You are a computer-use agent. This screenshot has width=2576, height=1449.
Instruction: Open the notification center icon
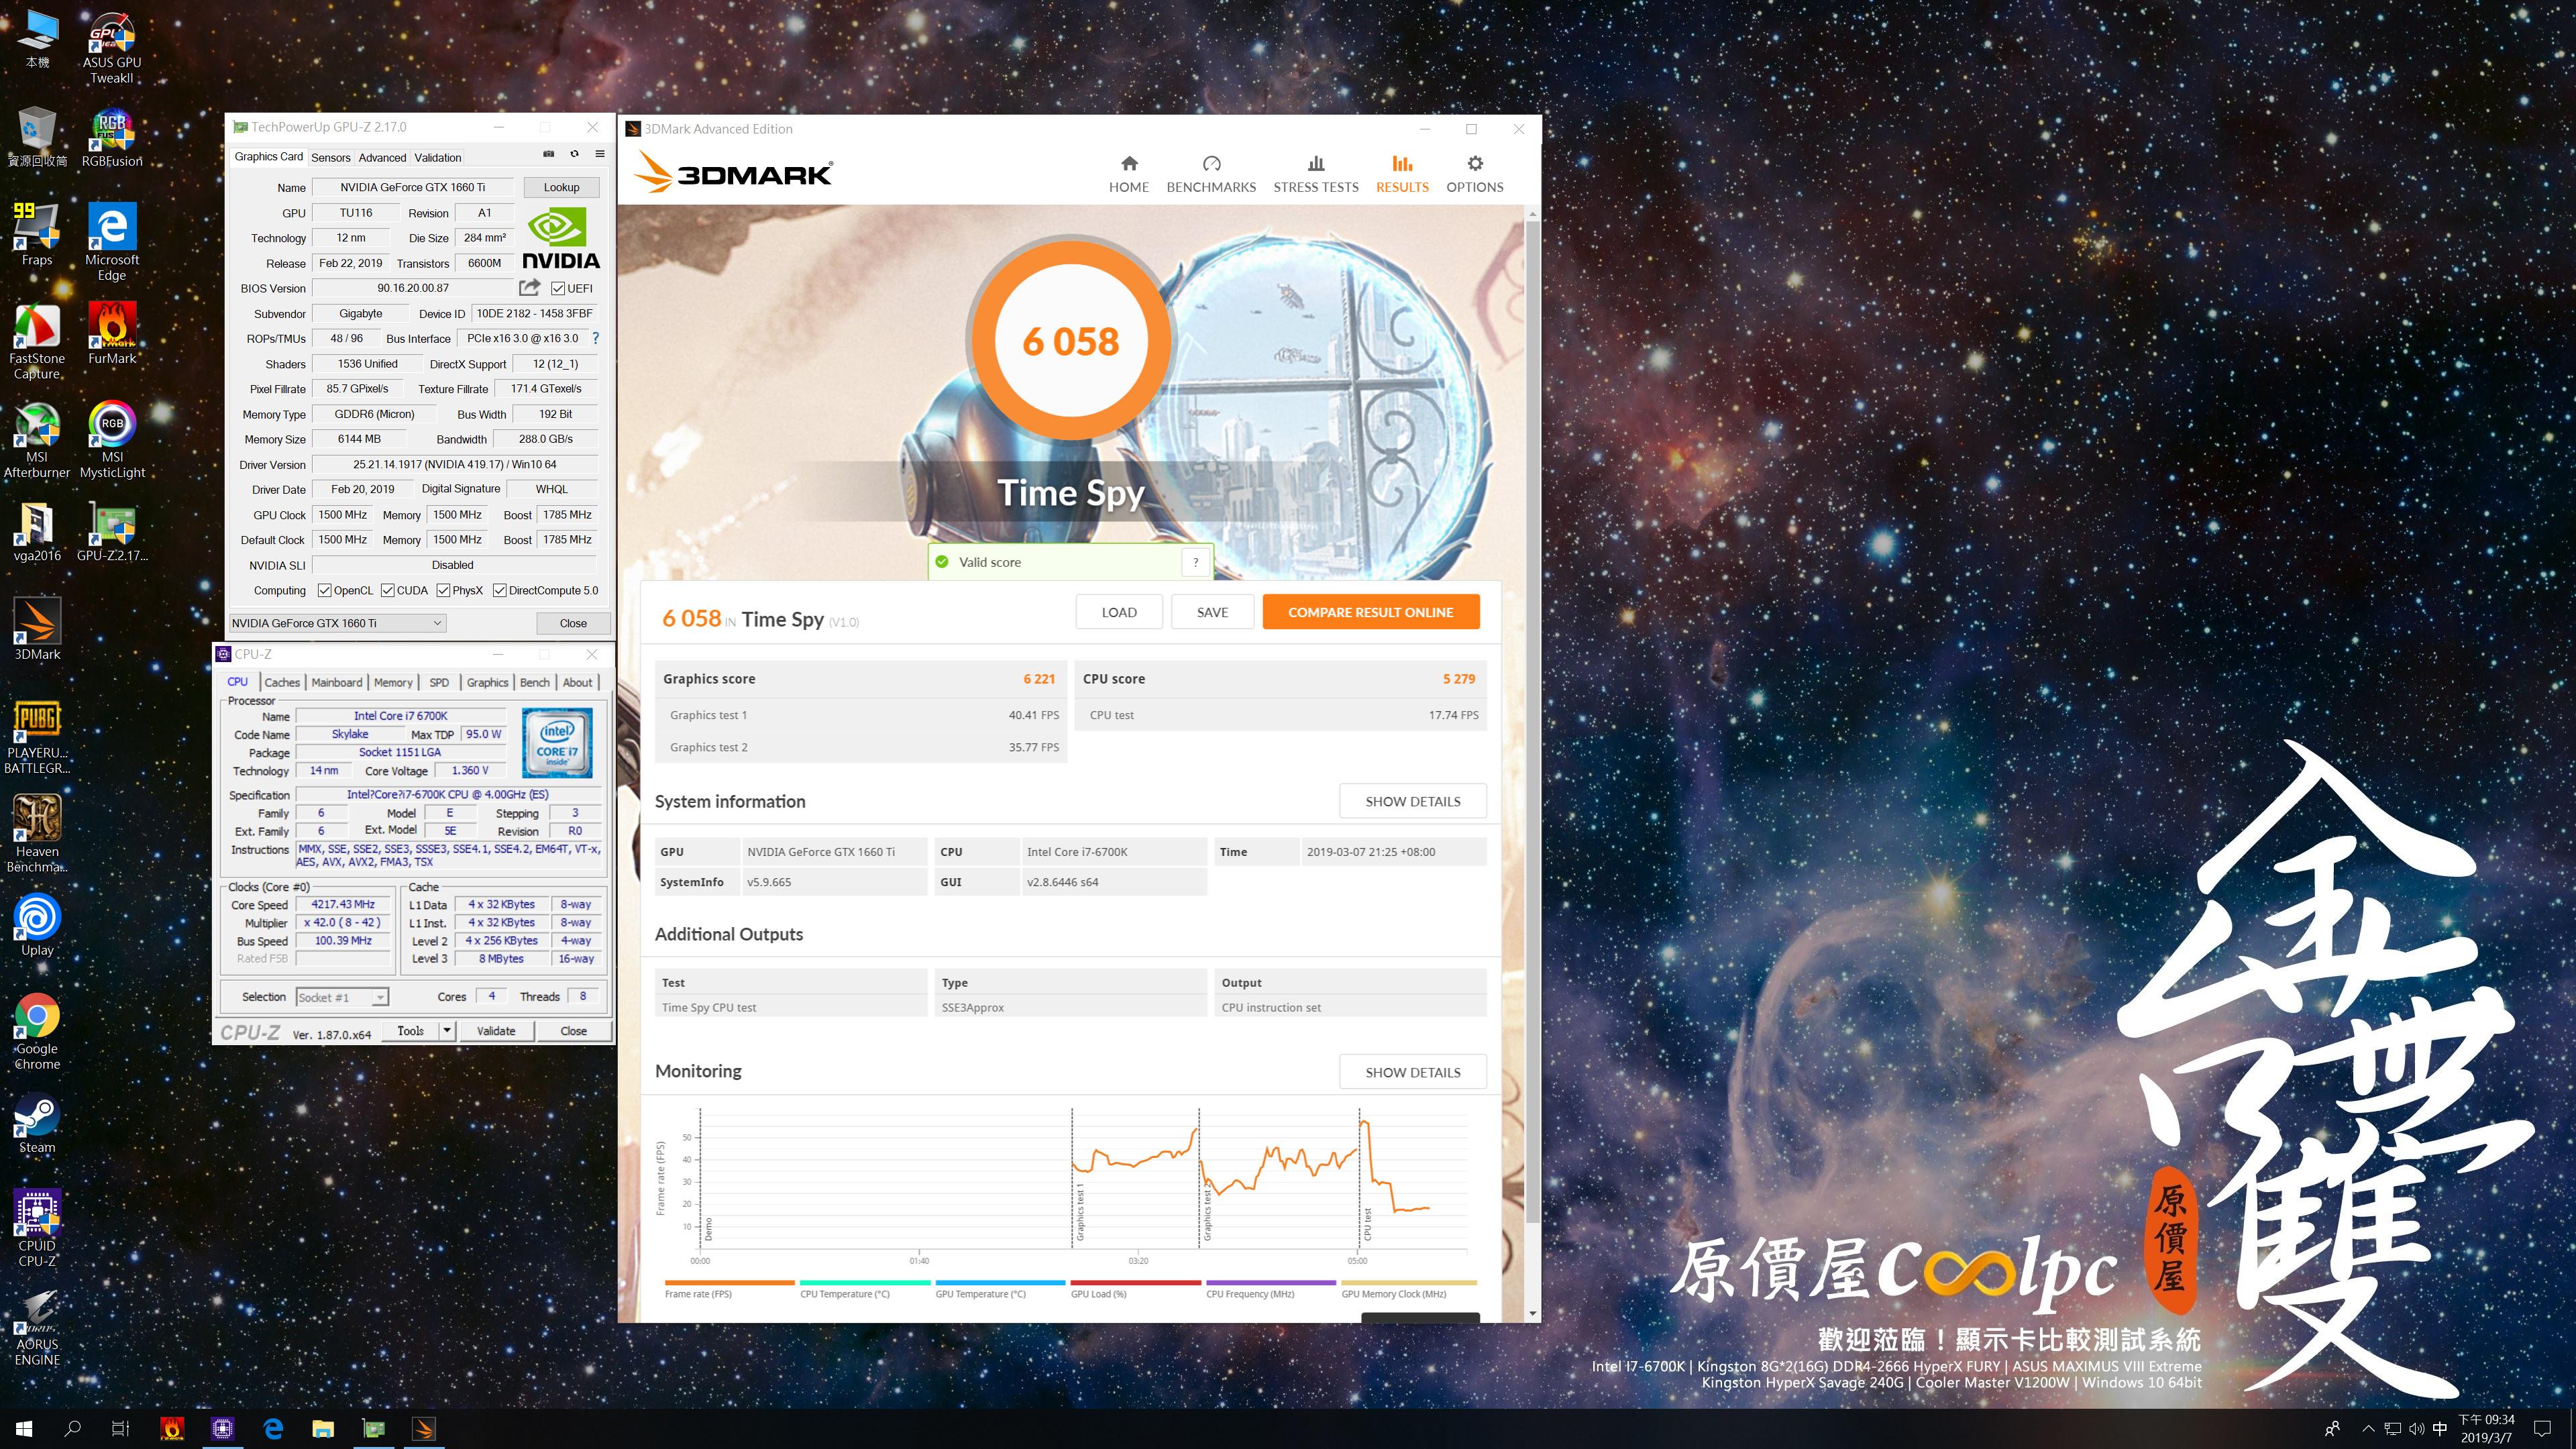pos(2542,1429)
